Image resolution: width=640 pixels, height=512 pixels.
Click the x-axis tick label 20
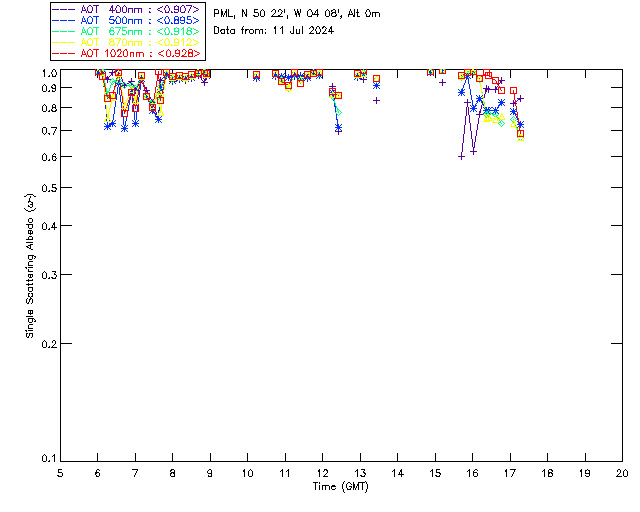point(622,473)
